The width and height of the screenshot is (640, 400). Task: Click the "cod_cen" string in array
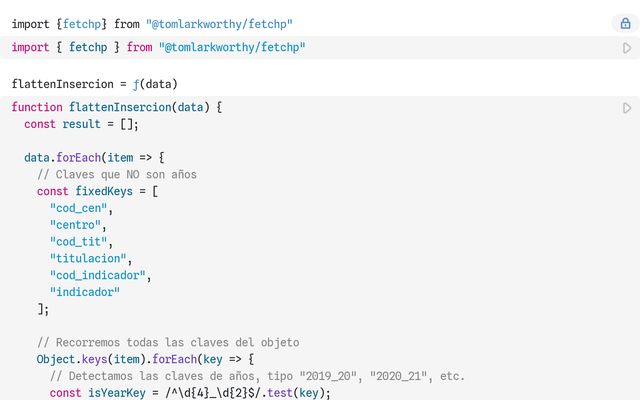tap(80, 208)
